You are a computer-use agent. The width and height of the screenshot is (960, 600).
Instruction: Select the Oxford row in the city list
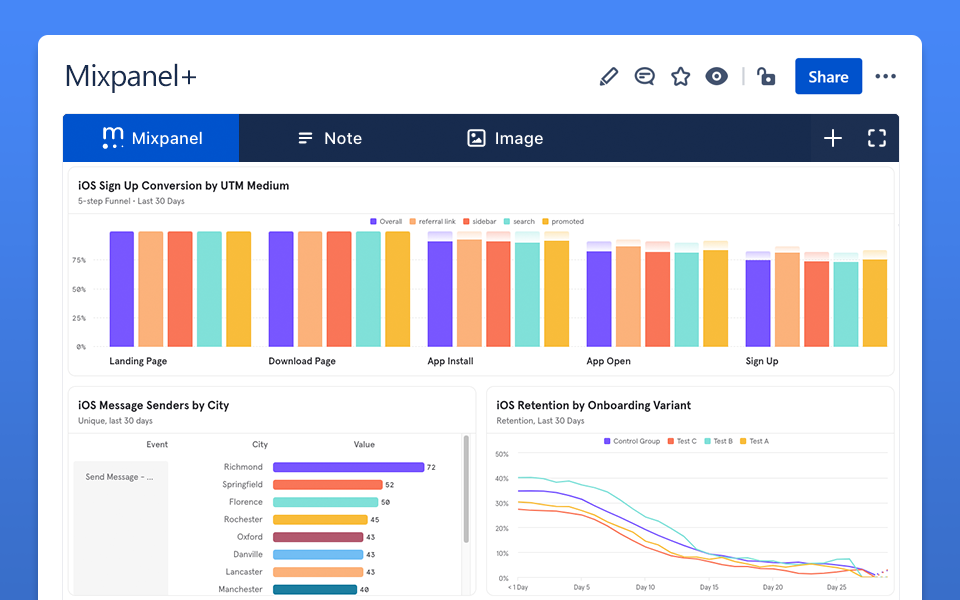(x=298, y=537)
